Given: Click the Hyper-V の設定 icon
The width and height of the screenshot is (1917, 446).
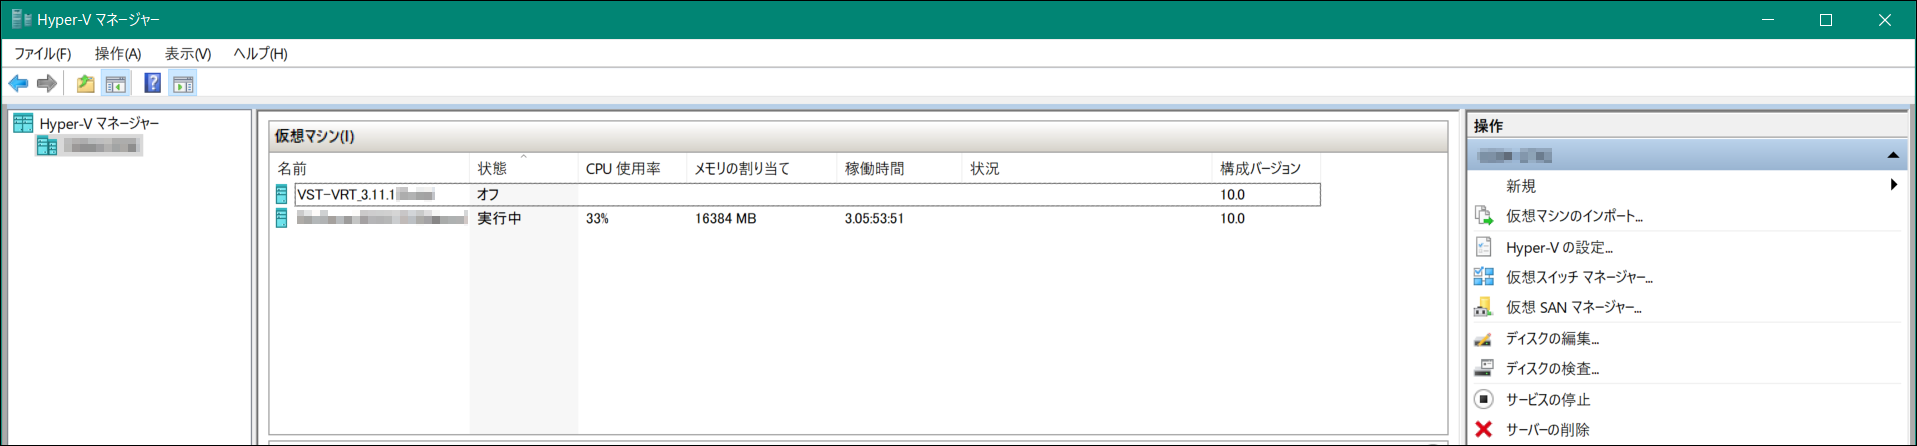Looking at the screenshot, I should click(1484, 247).
